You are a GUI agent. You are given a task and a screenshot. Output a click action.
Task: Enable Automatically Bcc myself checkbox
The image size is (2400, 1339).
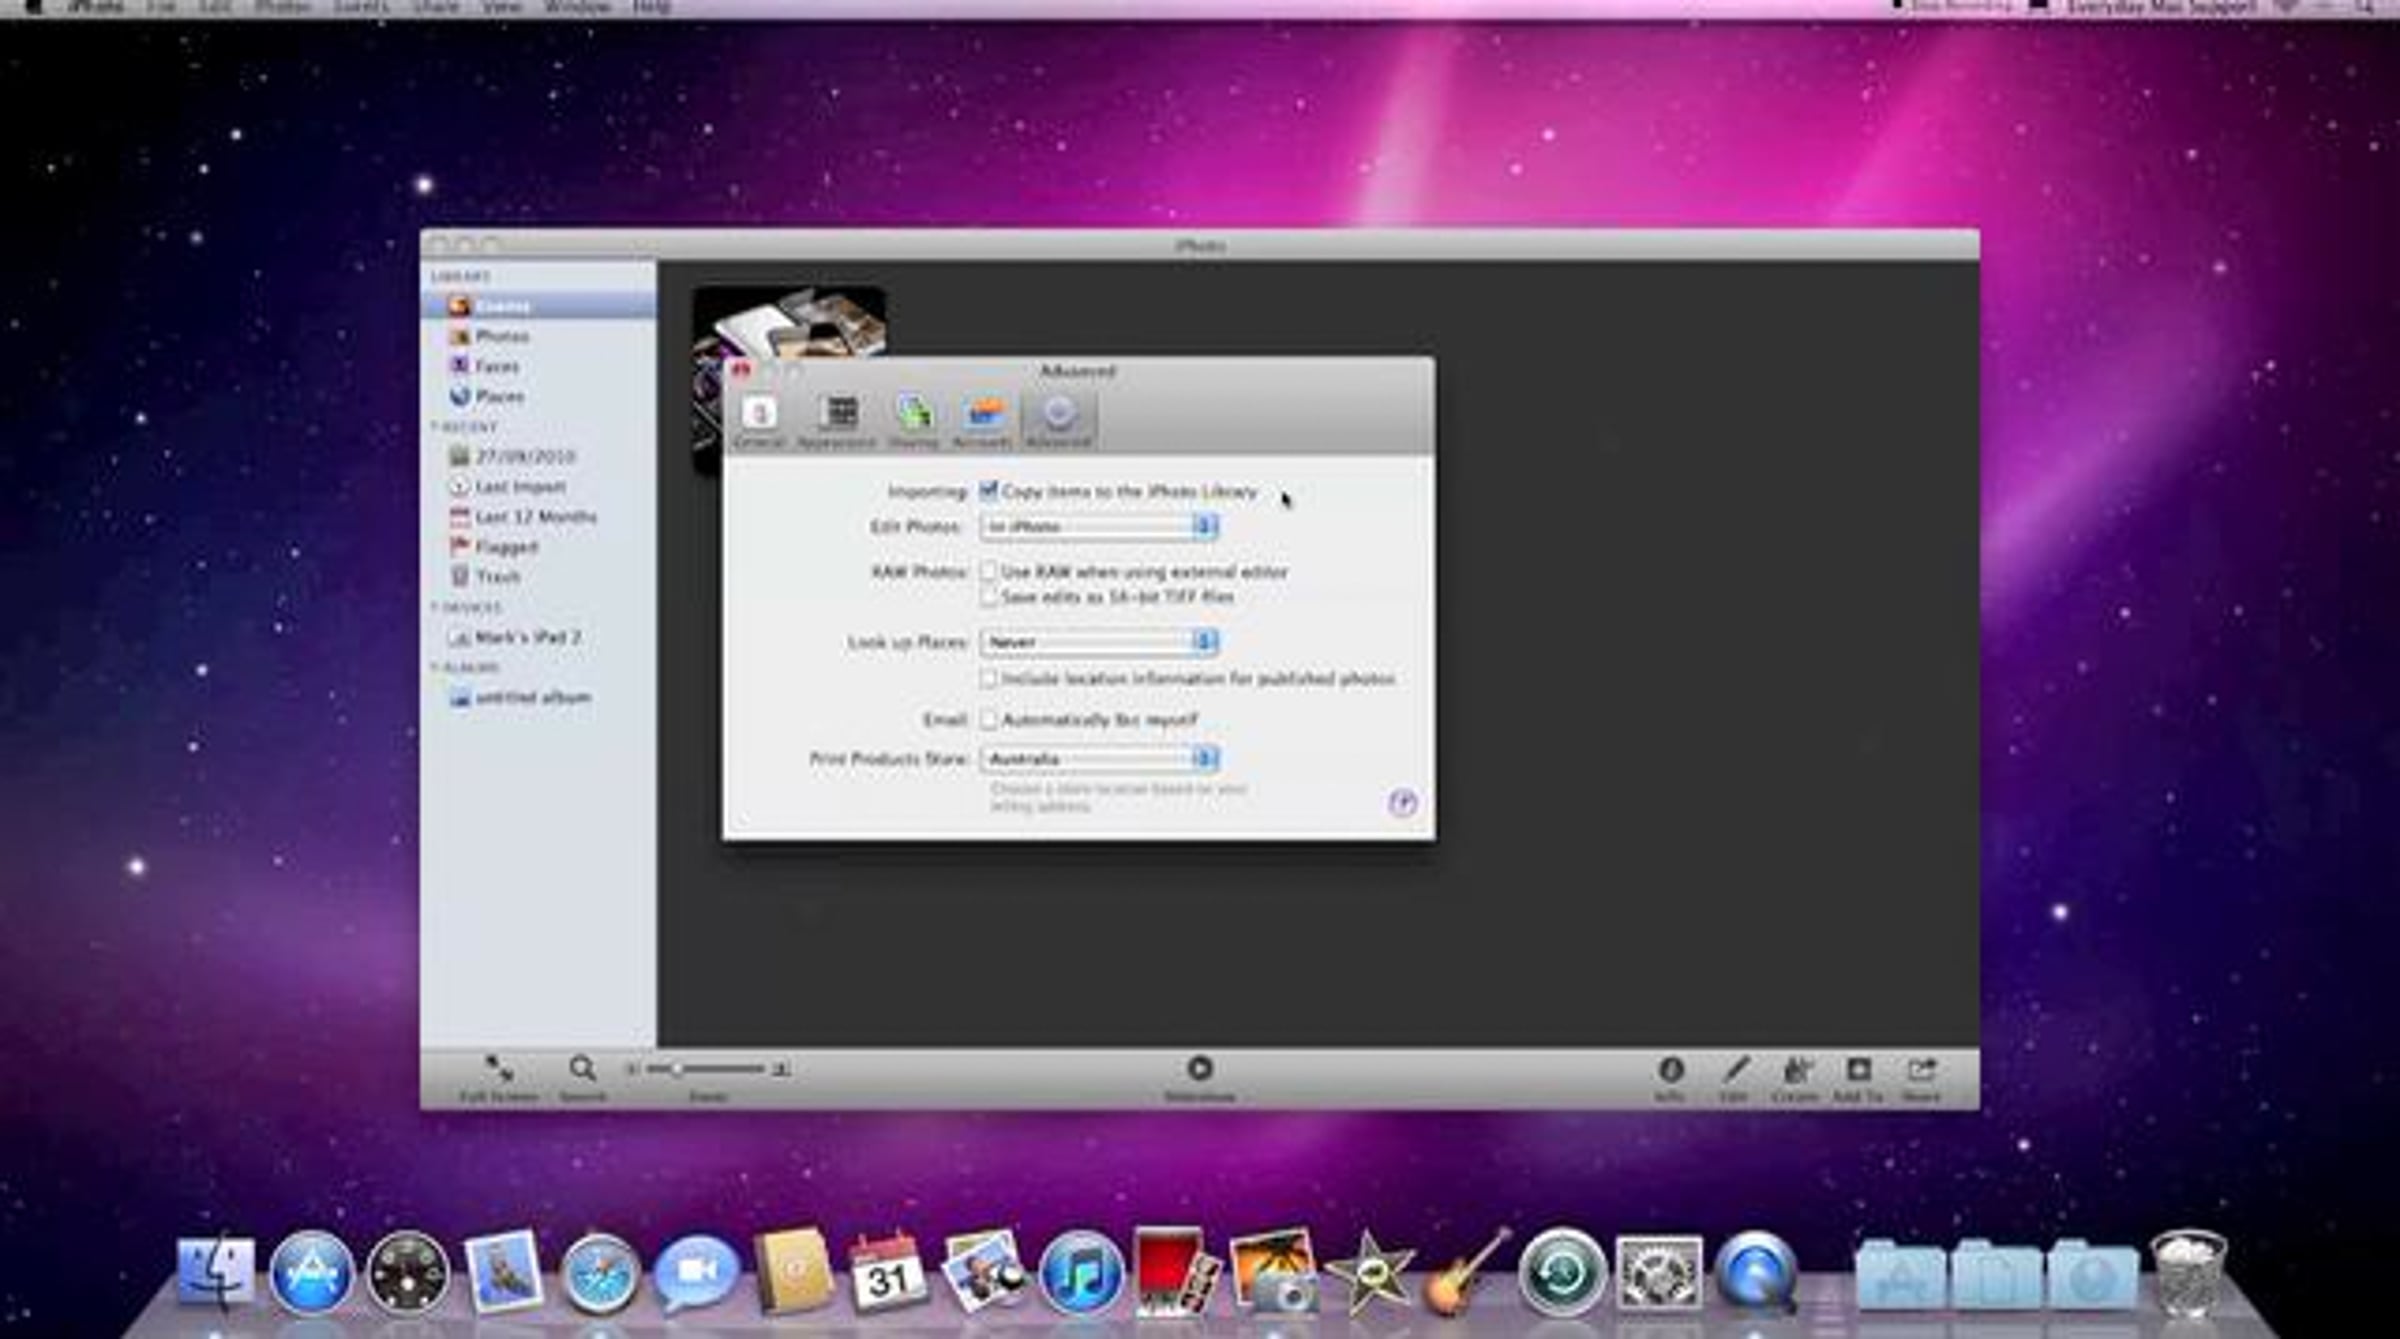(988, 720)
